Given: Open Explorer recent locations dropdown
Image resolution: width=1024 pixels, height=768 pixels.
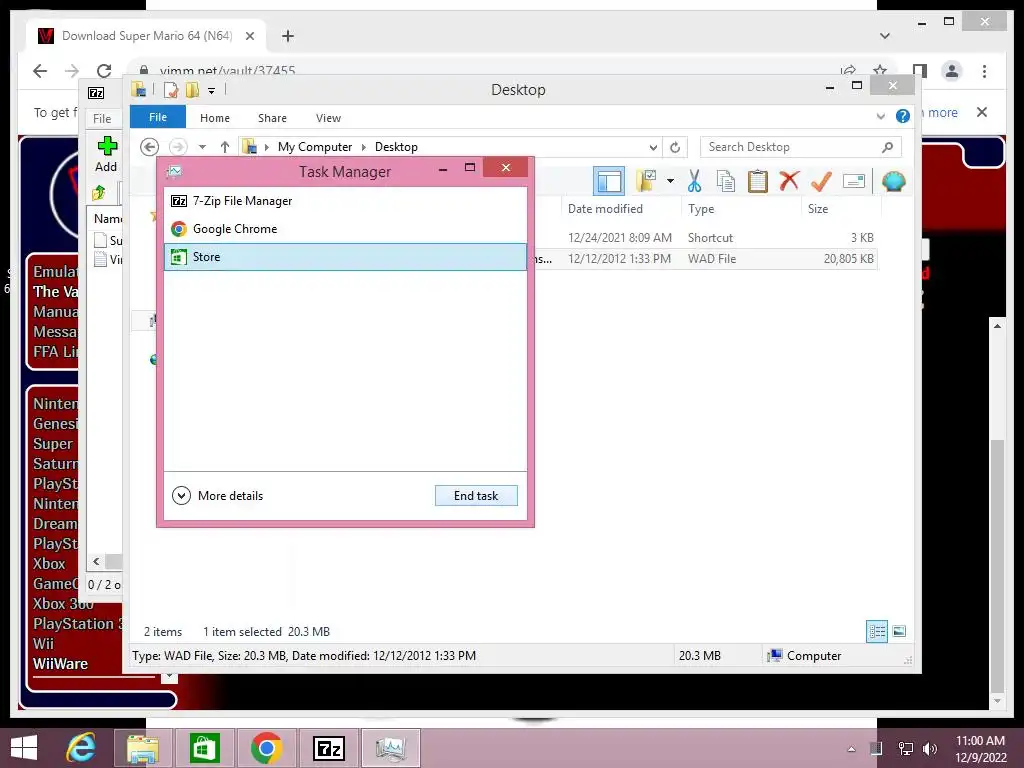Looking at the screenshot, I should [x=202, y=147].
